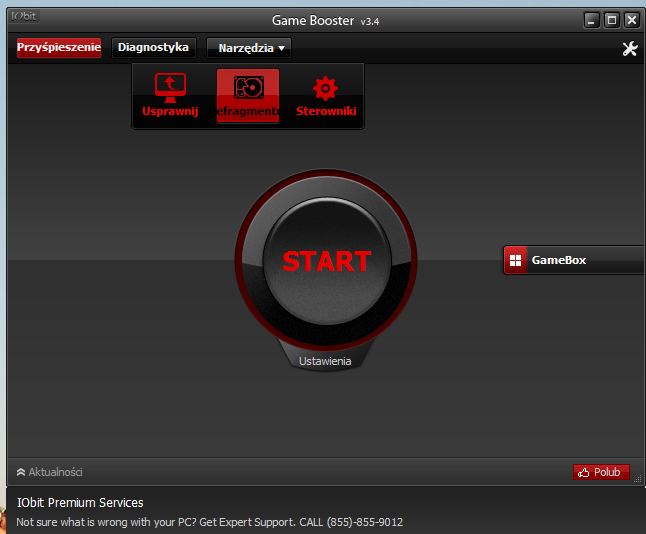Image resolution: width=646 pixels, height=534 pixels.
Task: Switch to Diagnostyka tab
Action: (x=153, y=47)
